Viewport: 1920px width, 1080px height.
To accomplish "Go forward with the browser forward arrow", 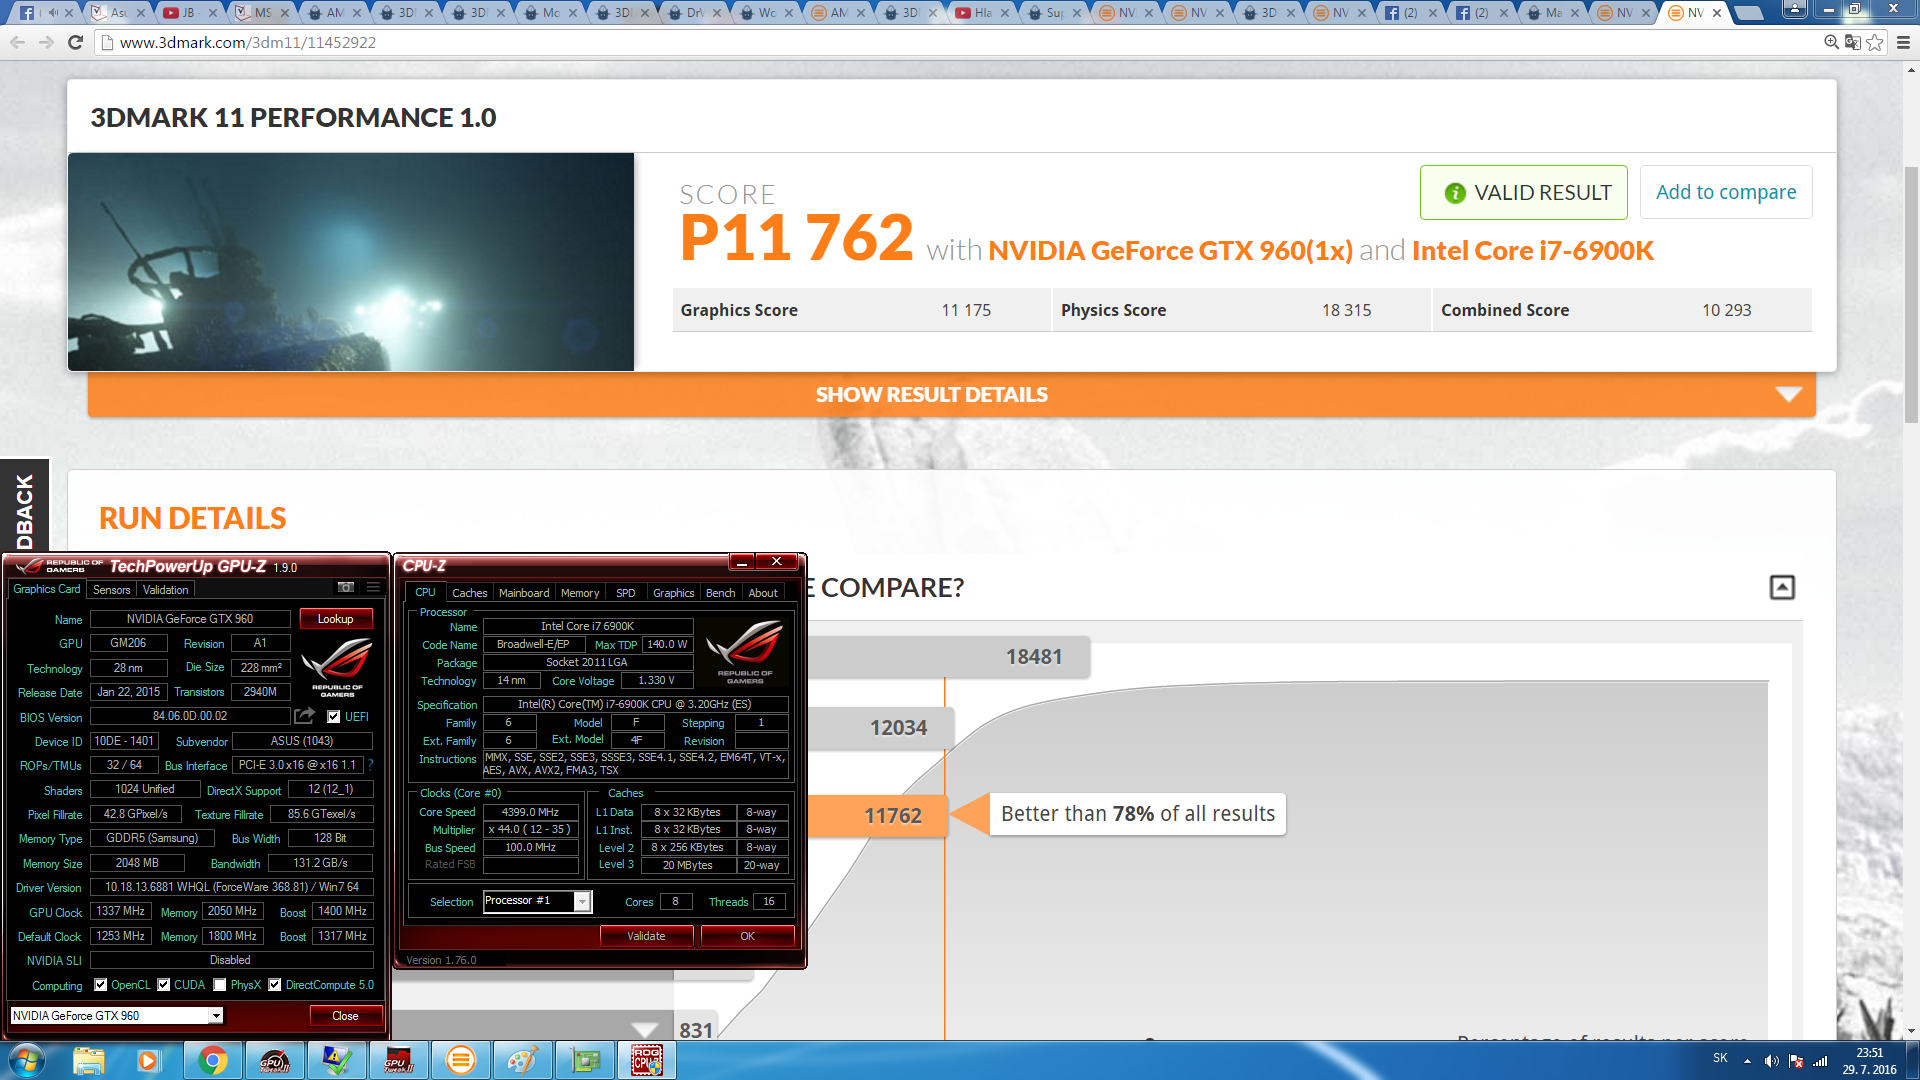I will [46, 42].
